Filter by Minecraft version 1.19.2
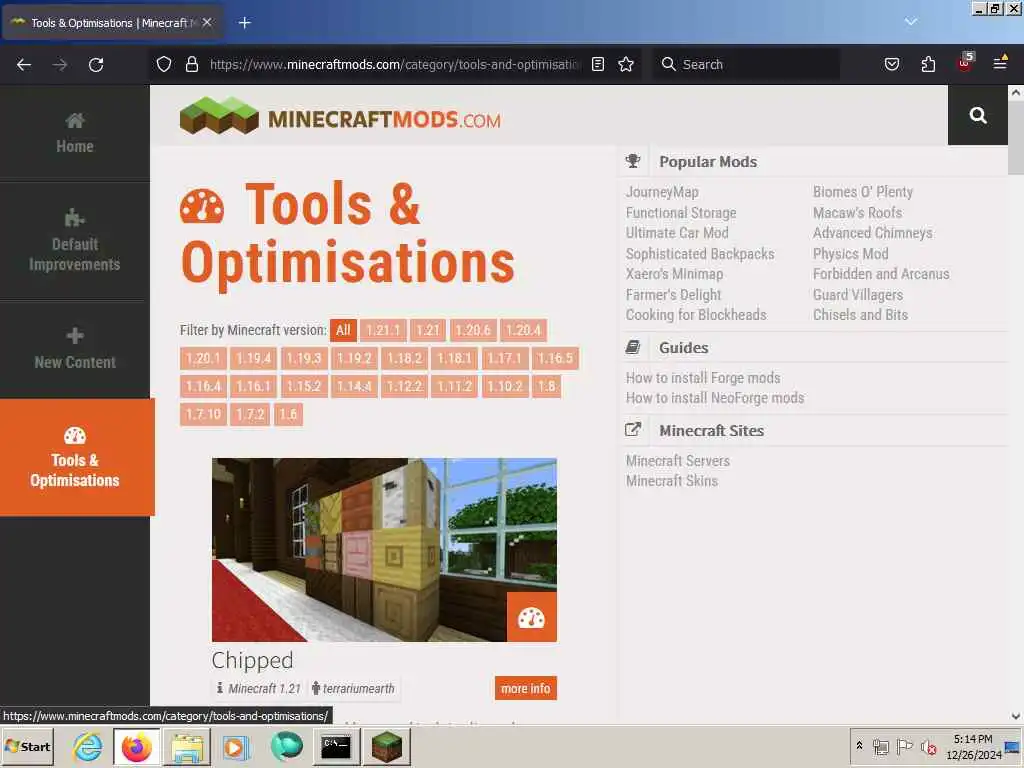Image resolution: width=1024 pixels, height=768 pixels. tap(355, 359)
